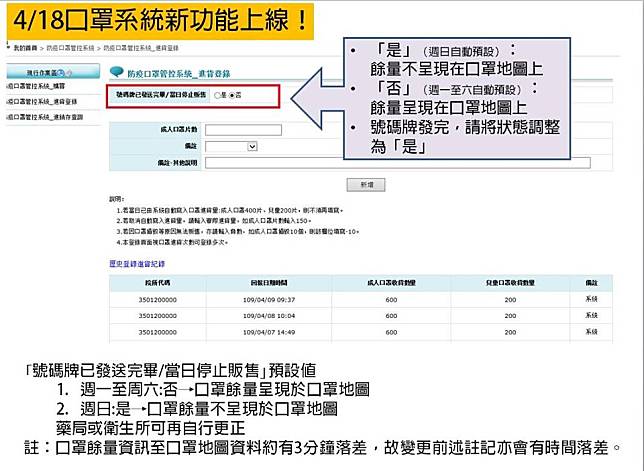Screen dimensions: 644x471
Task: Click the blue circle icon in 執行作業區 header
Action: coord(62,73)
